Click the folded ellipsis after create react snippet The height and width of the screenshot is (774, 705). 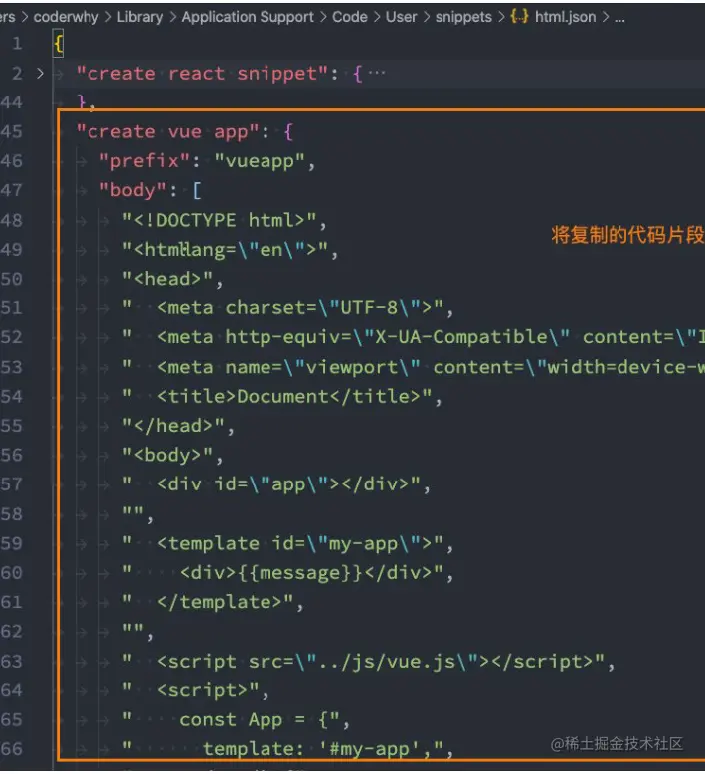coord(377,74)
